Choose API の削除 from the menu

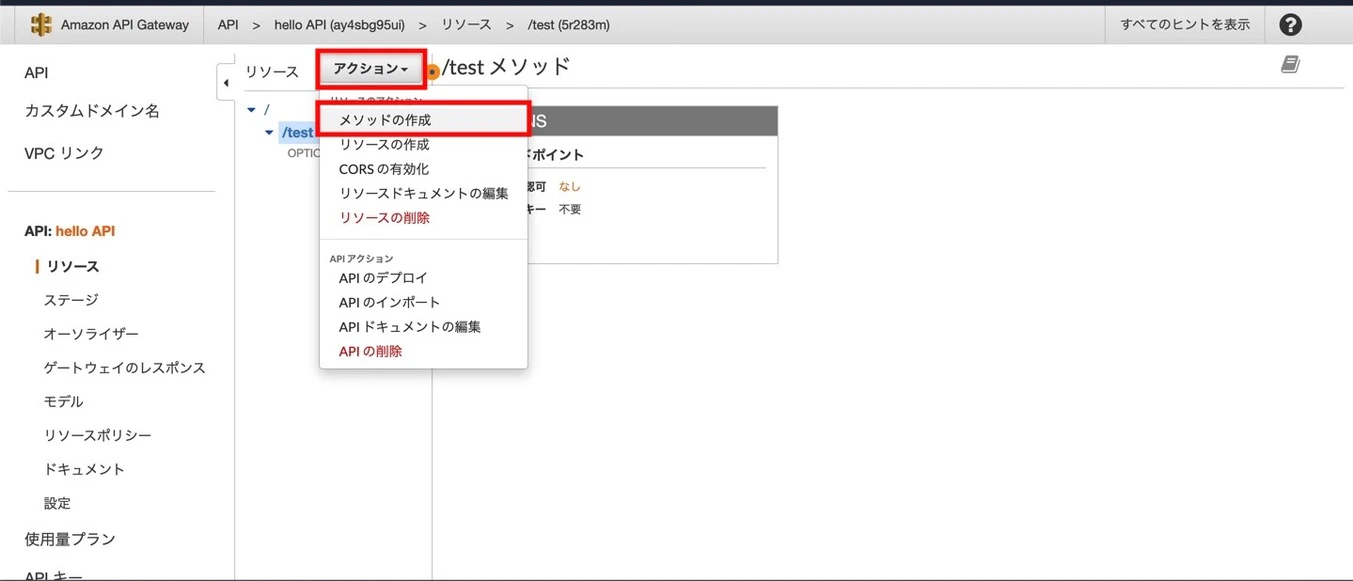point(370,351)
